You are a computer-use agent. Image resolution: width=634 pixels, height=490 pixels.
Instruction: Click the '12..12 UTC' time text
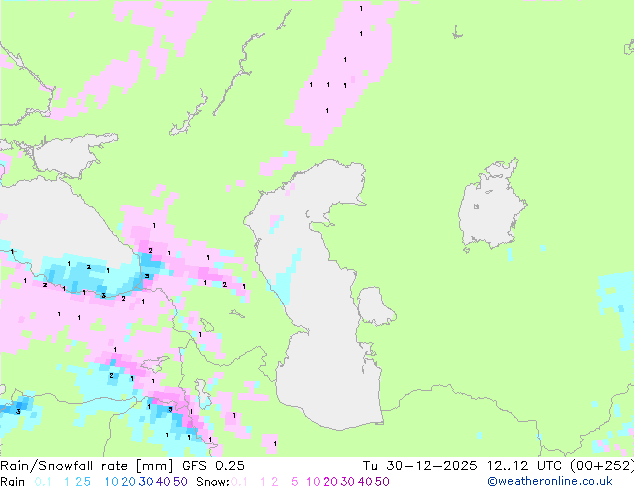[524, 466]
